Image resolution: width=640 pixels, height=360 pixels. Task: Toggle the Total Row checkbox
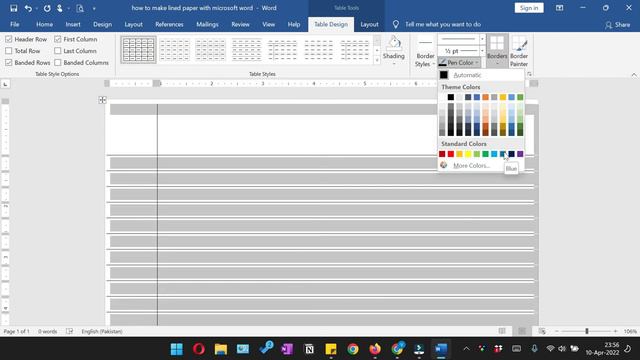(9, 51)
